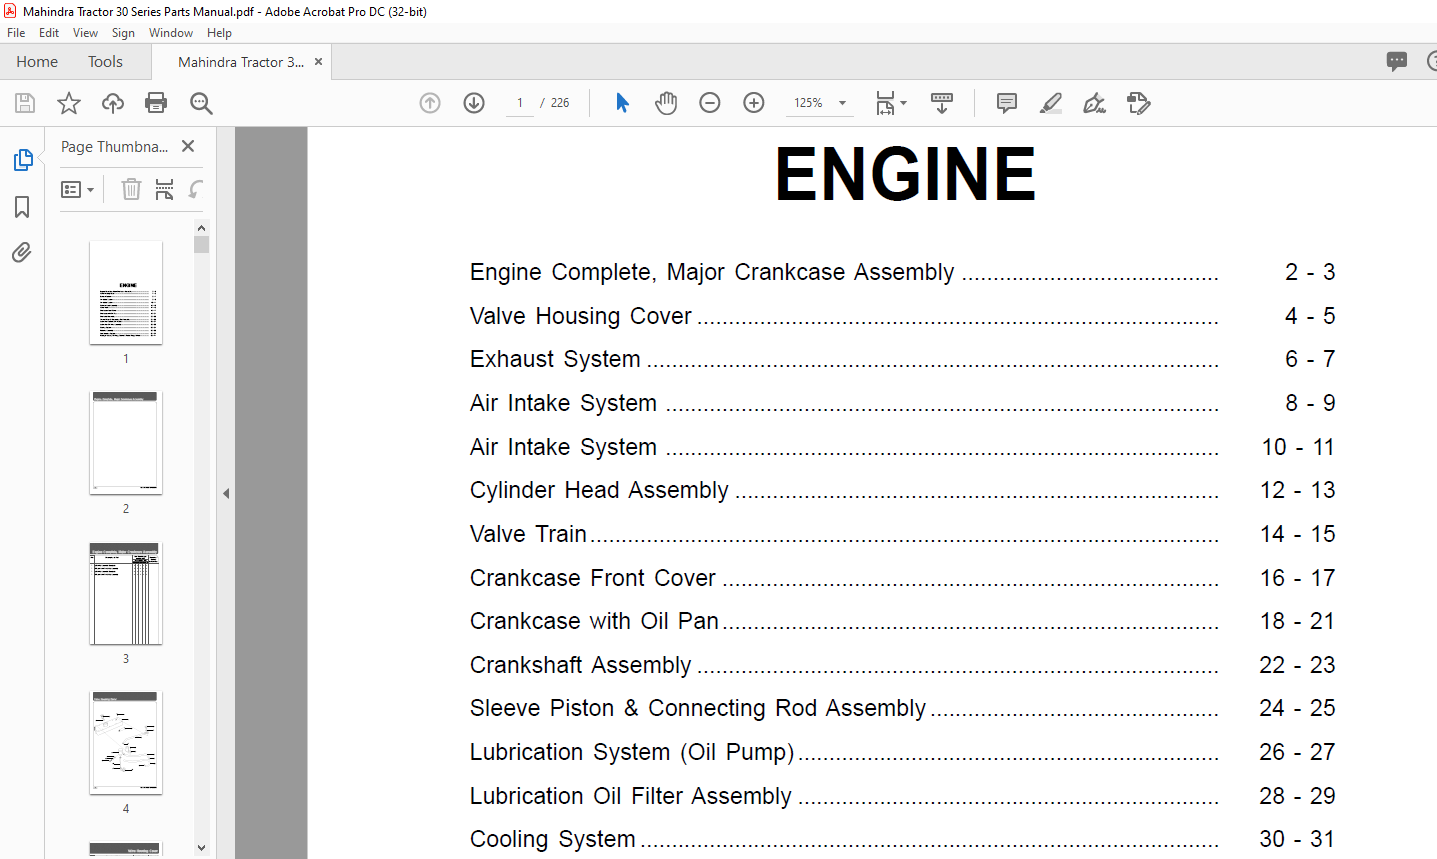The image size is (1437, 859).
Task: Click the stamp tool icon
Action: pyautogui.click(x=1139, y=103)
